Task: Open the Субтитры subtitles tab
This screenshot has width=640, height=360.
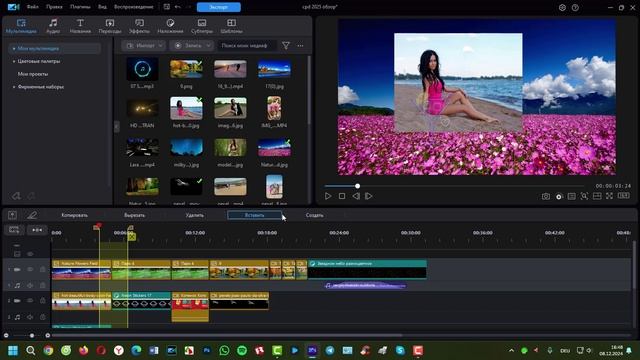Action: pyautogui.click(x=202, y=26)
